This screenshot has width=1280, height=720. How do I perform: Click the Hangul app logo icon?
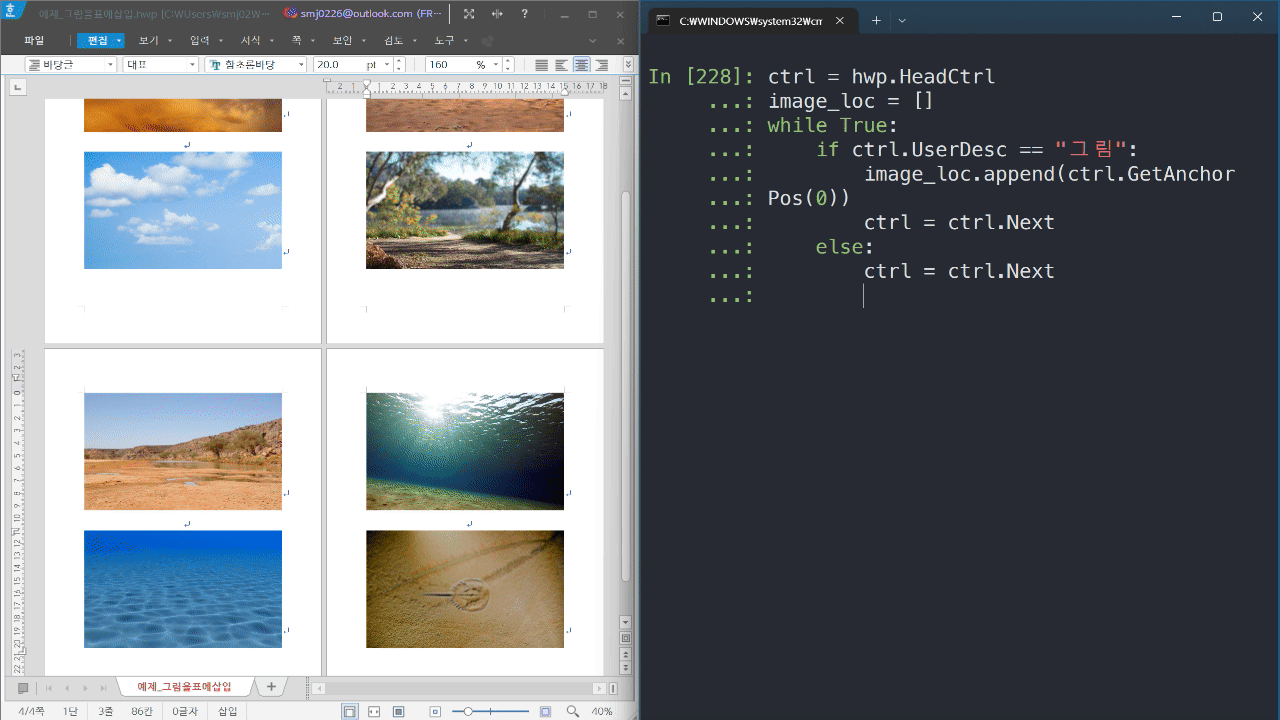click(11, 11)
